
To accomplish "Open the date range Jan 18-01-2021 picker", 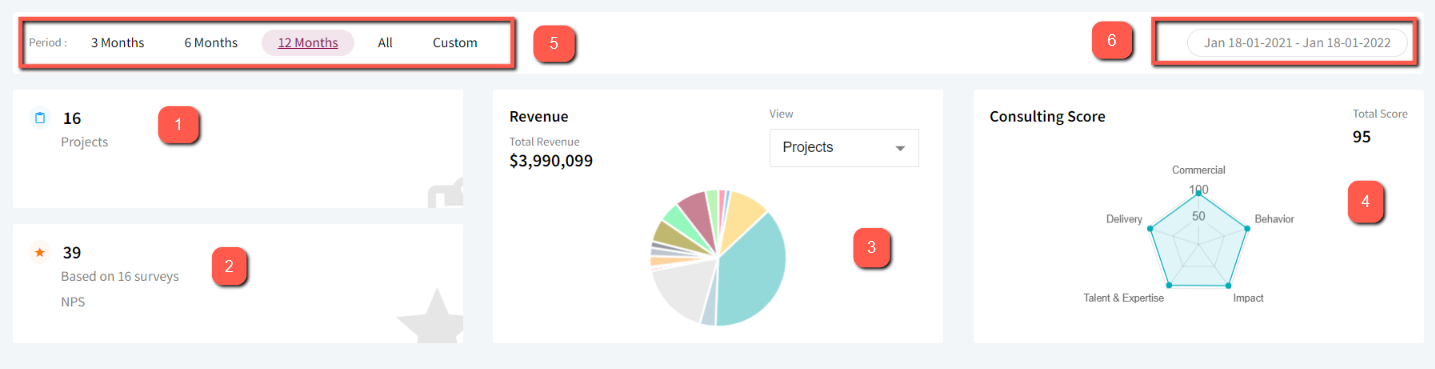I will pyautogui.click(x=1297, y=43).
